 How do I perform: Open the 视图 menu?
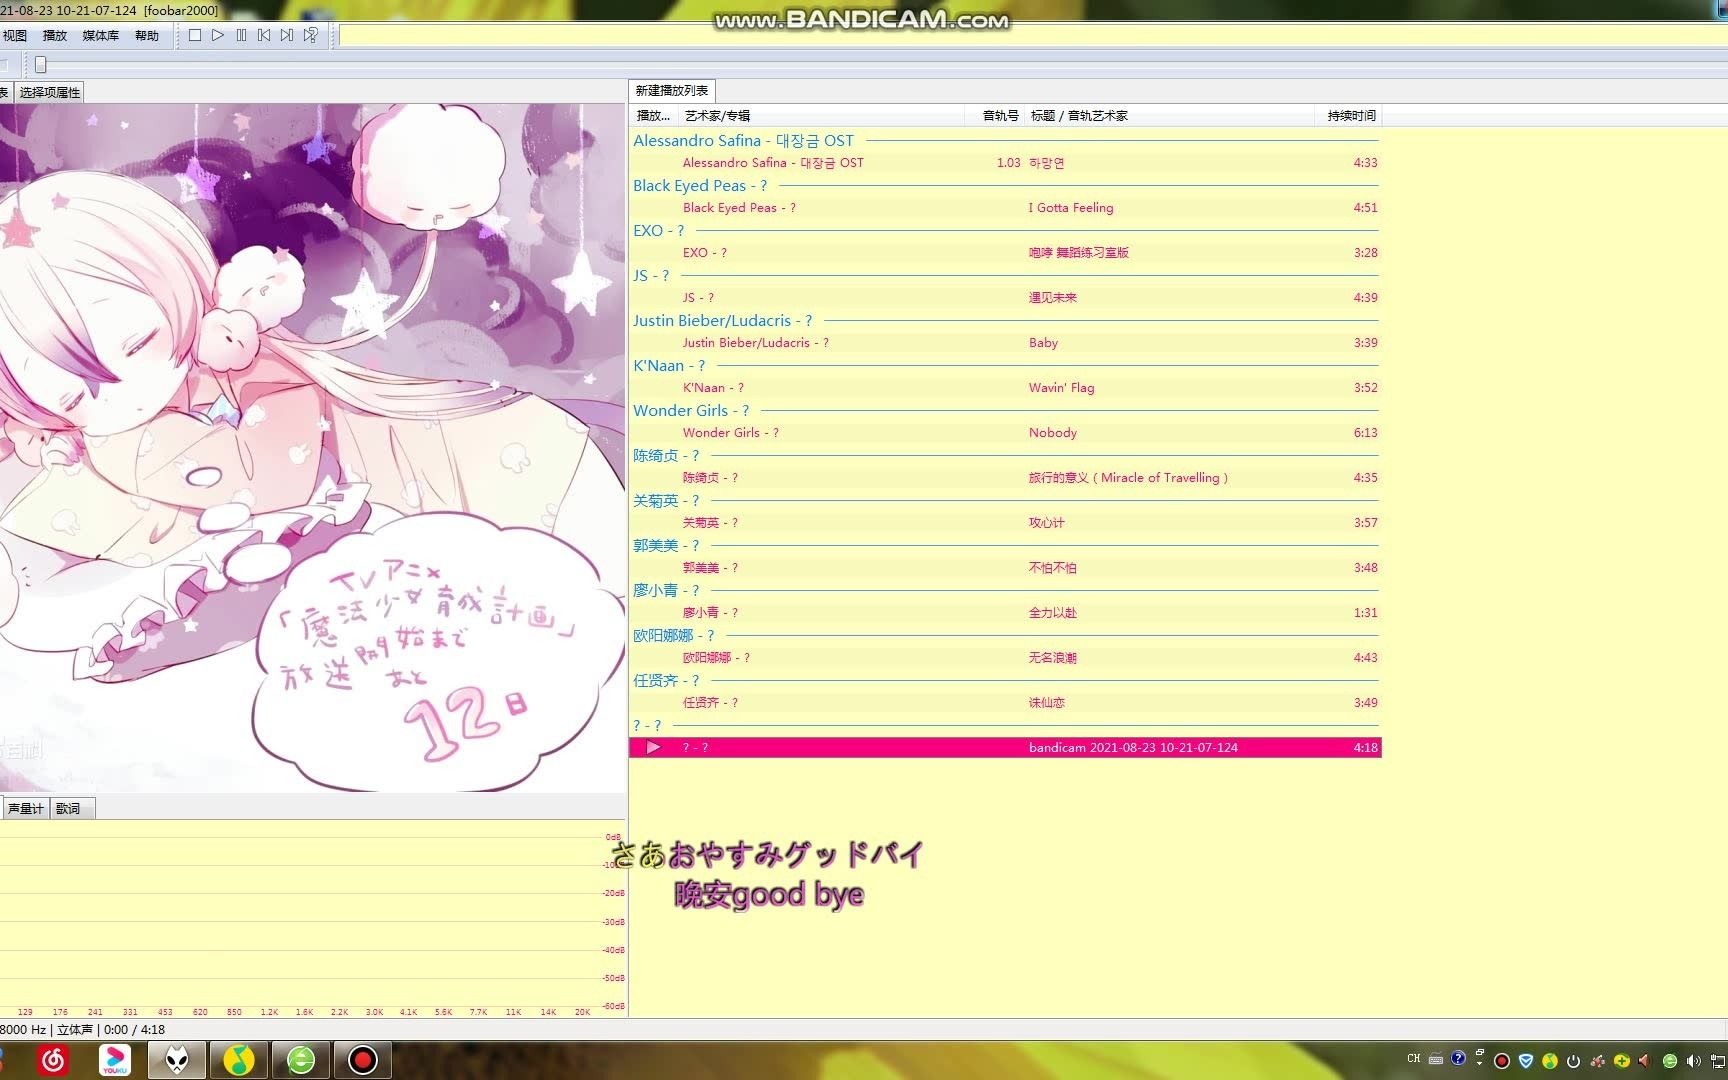click(15, 35)
